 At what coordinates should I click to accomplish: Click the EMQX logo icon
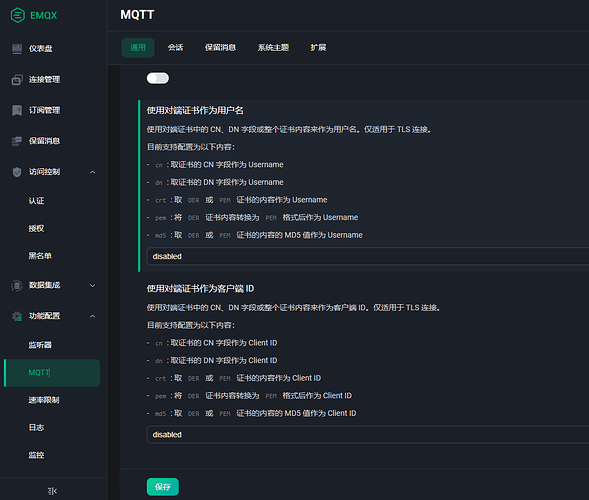click(18, 15)
